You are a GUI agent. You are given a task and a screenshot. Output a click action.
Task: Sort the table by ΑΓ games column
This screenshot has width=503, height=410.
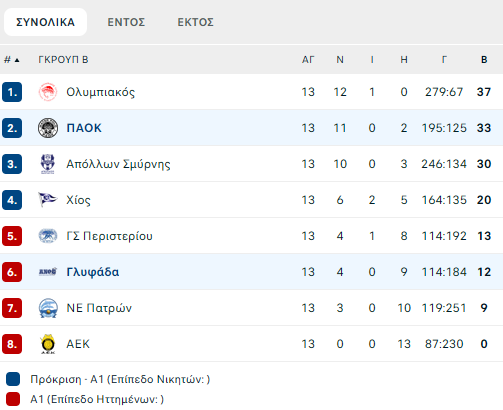[x=308, y=60]
